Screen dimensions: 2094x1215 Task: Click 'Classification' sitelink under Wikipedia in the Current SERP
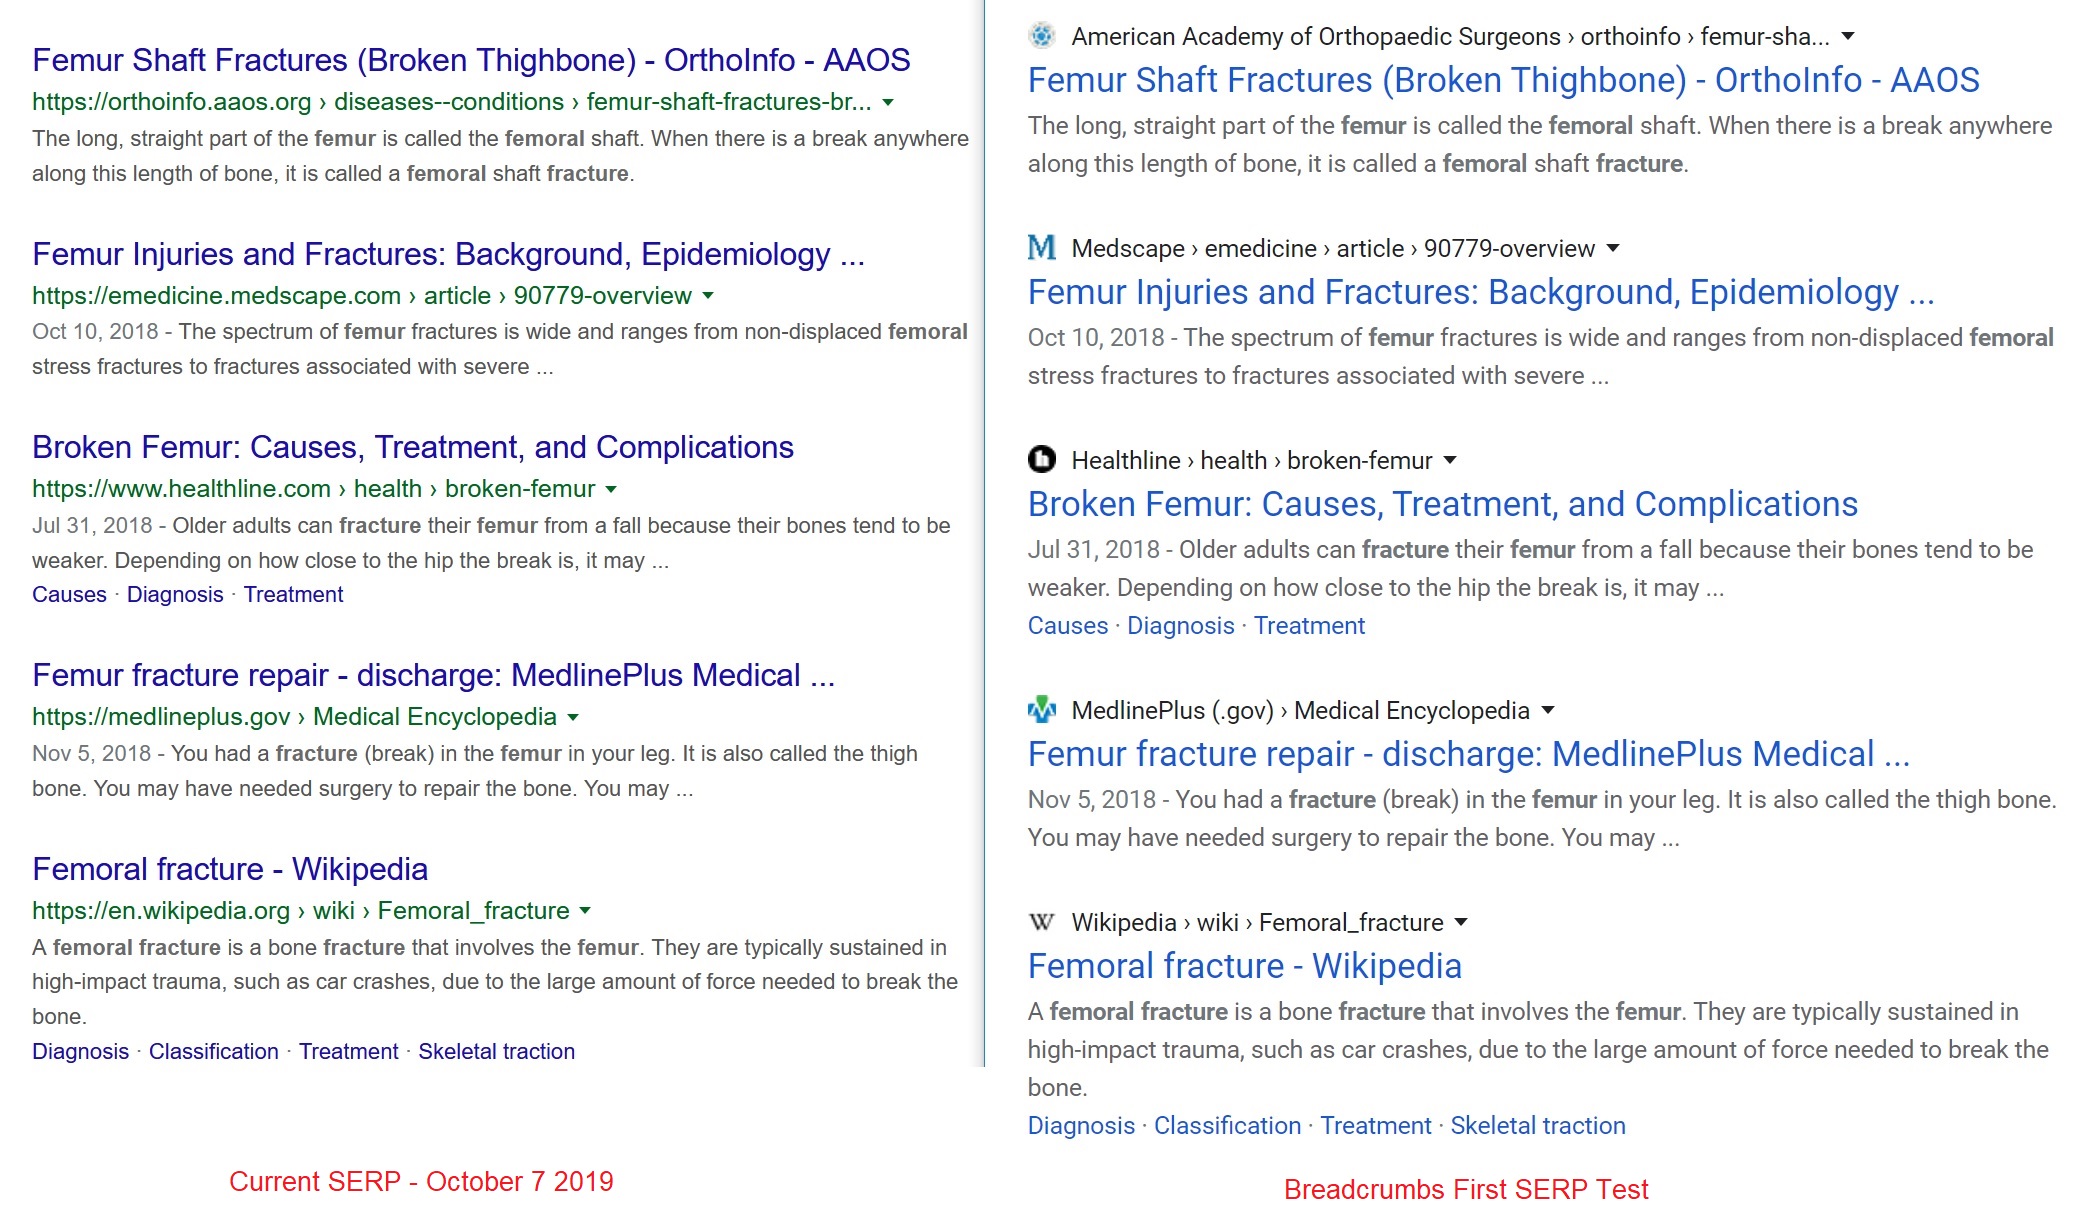[x=214, y=1052]
